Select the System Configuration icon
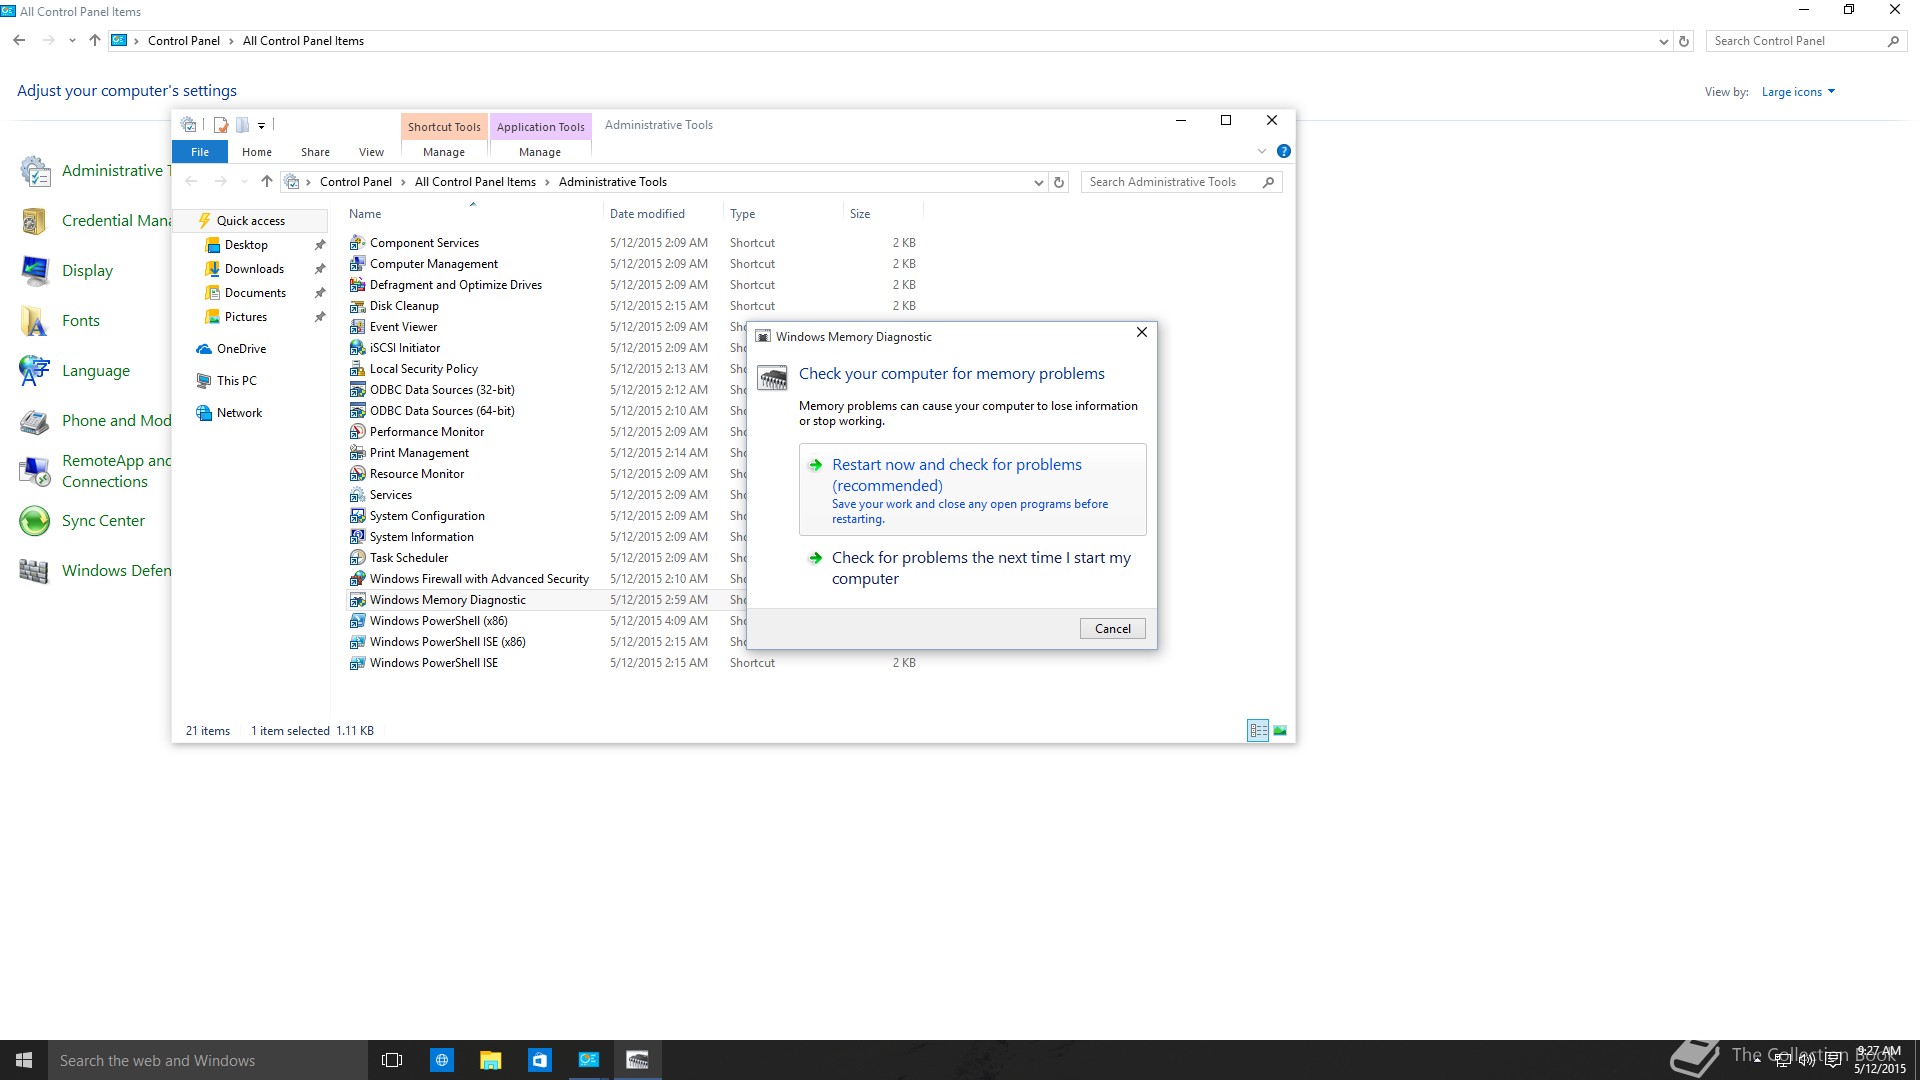 [357, 516]
